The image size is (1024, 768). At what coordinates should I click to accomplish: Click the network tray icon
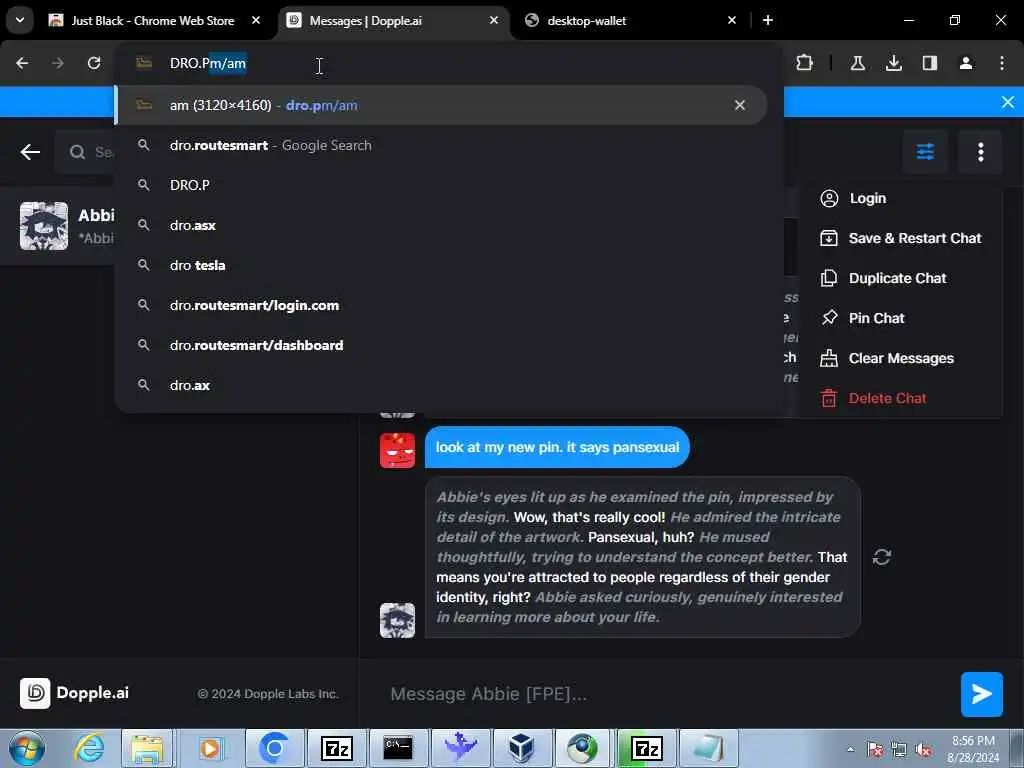point(899,750)
